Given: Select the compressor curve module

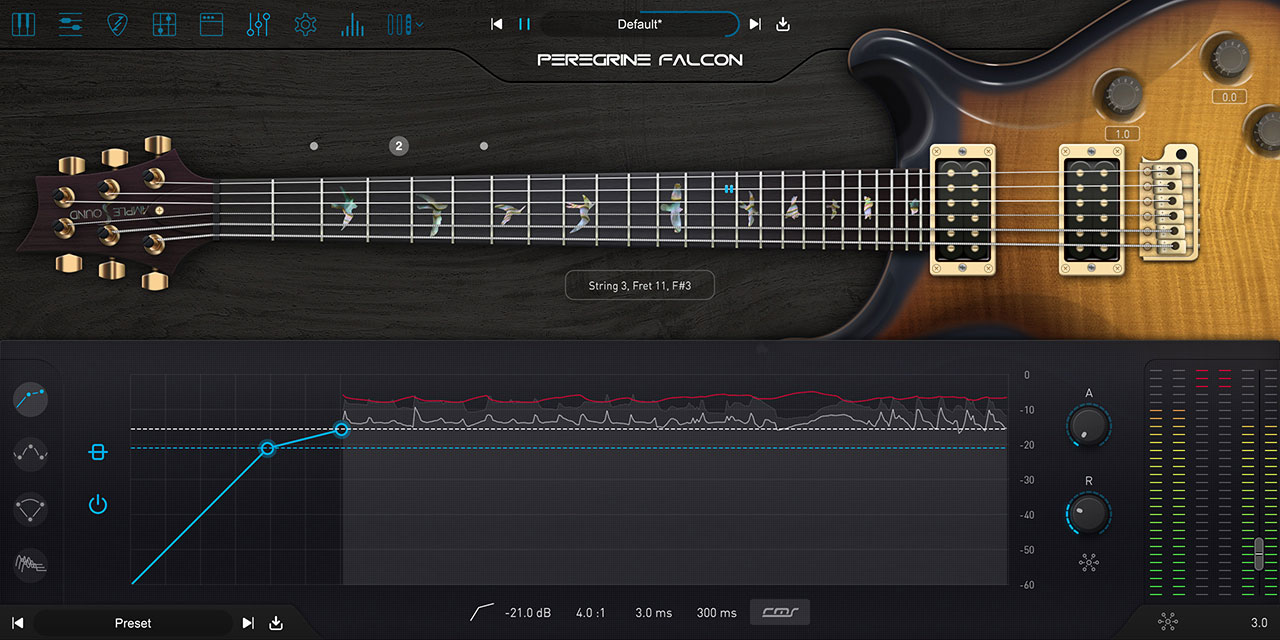Looking at the screenshot, I should pos(31,400).
